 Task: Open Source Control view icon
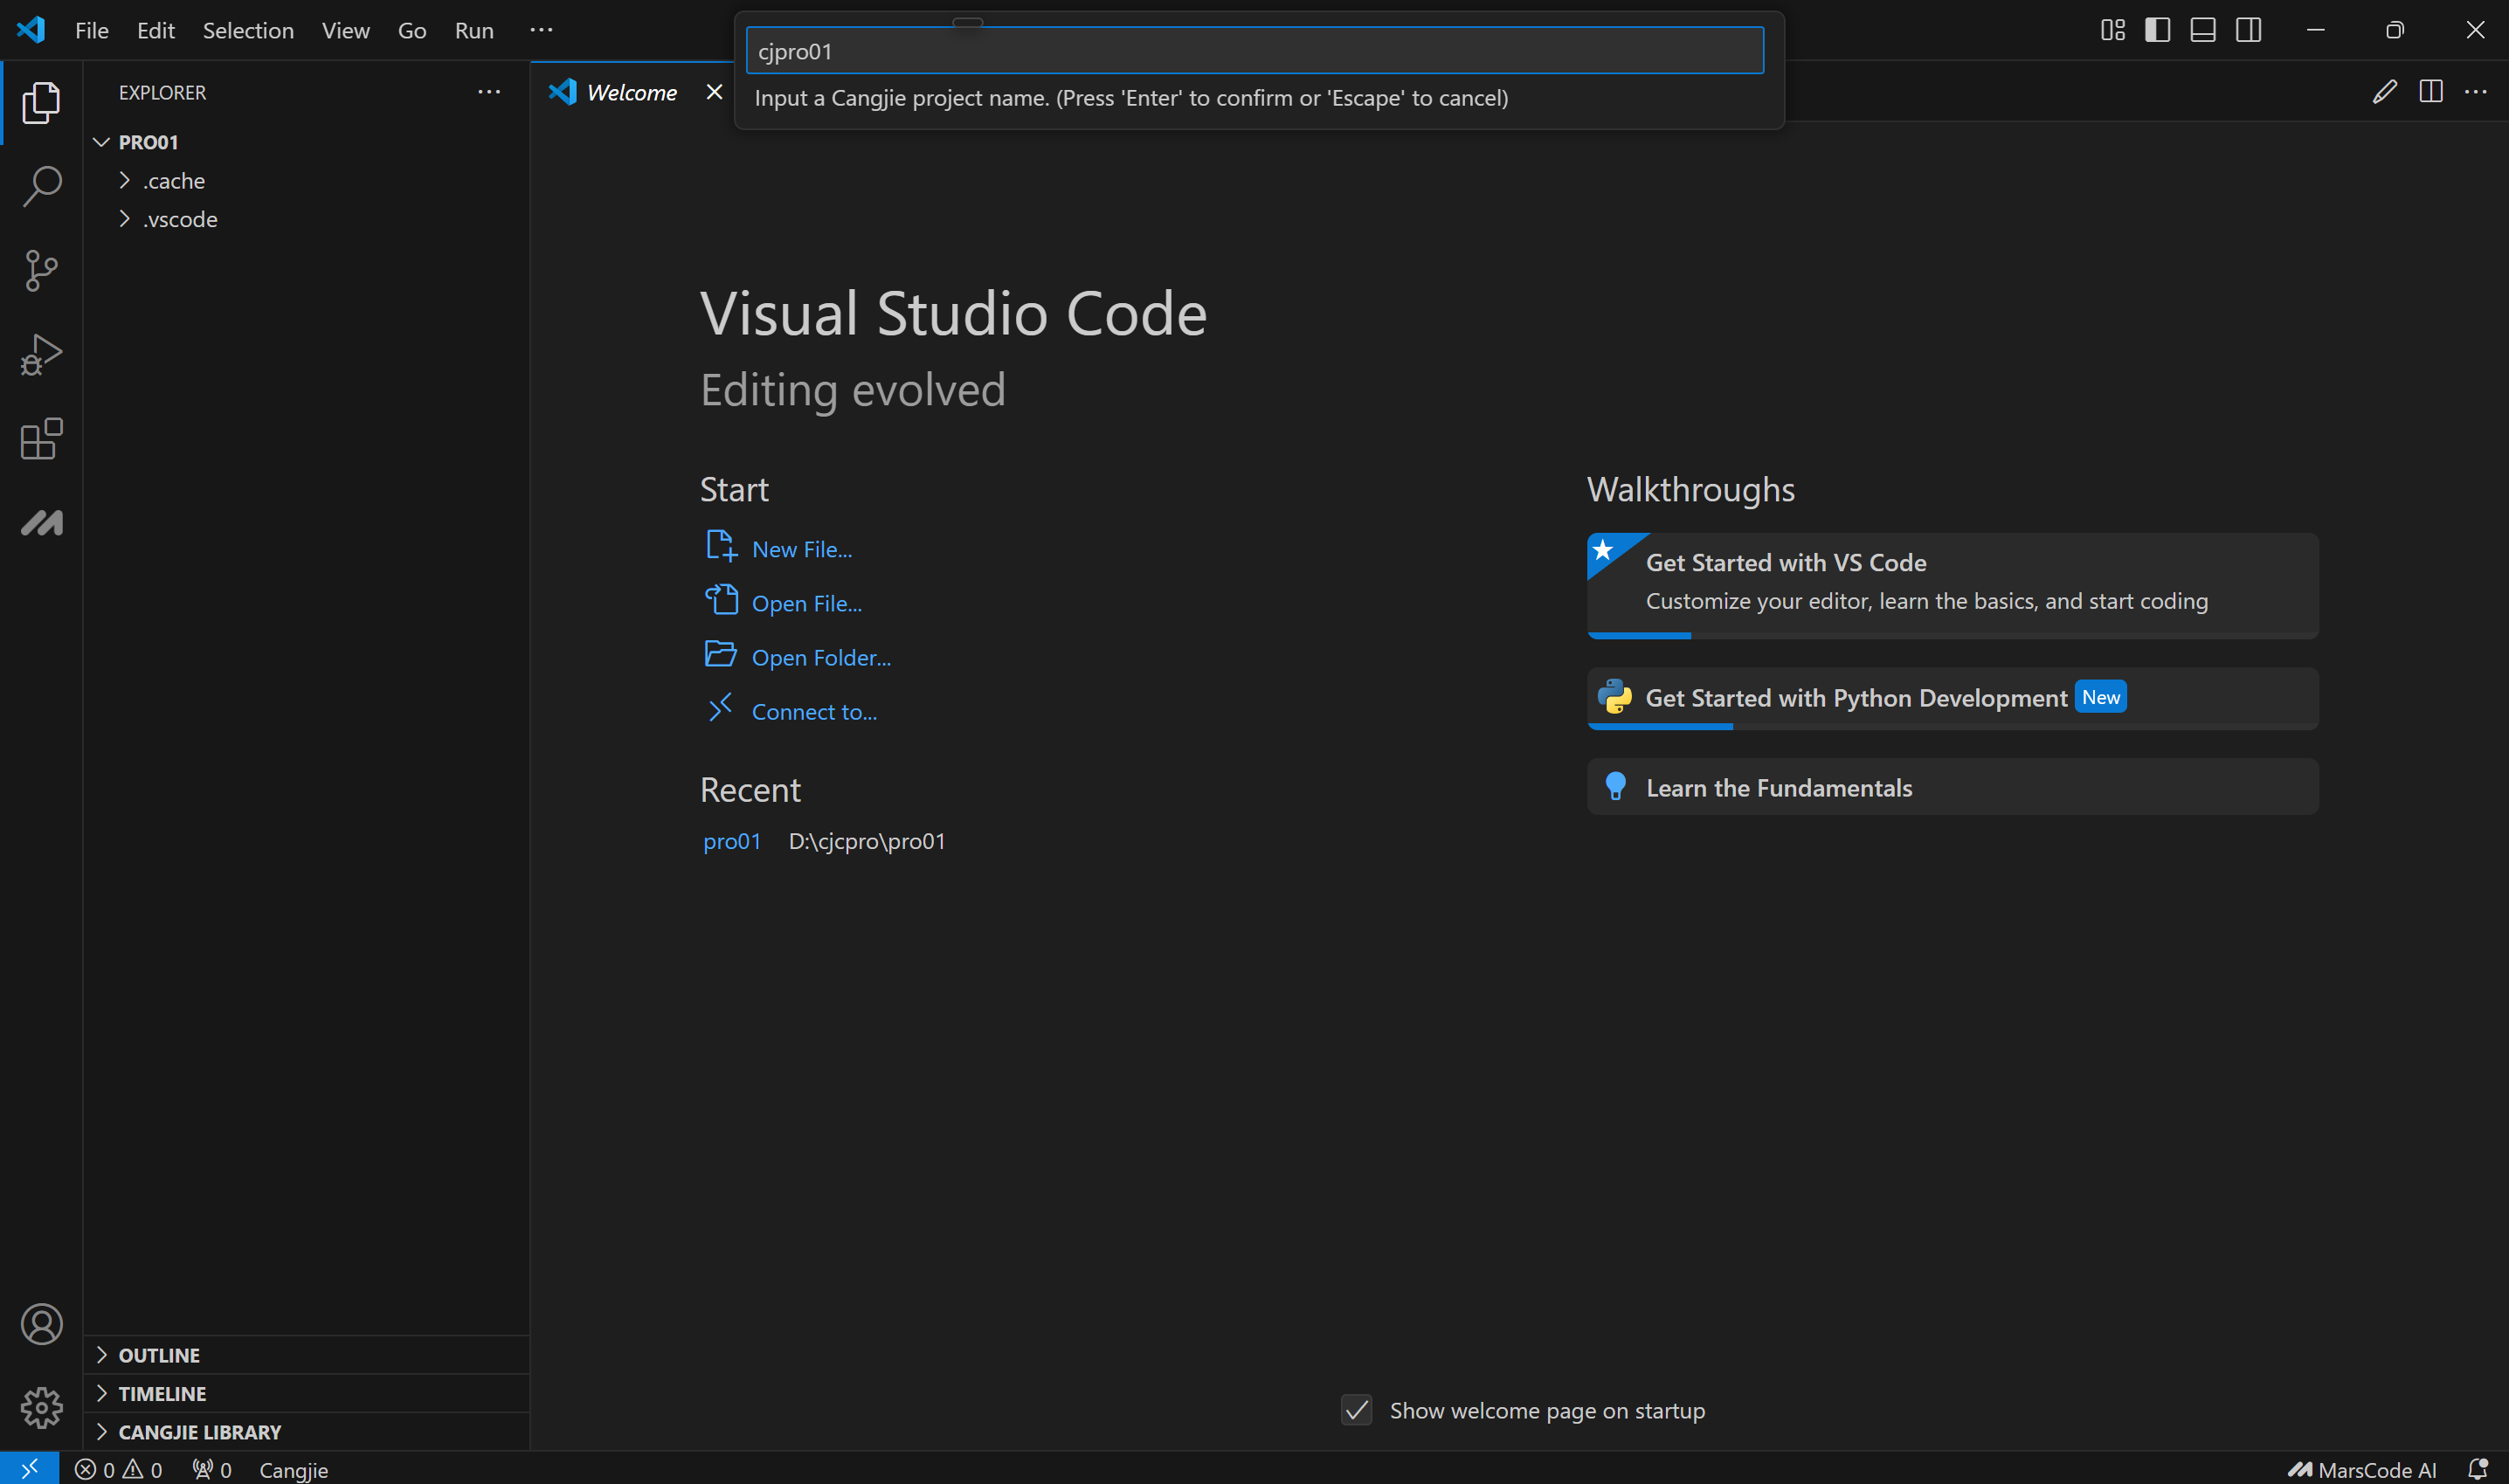coord(41,270)
